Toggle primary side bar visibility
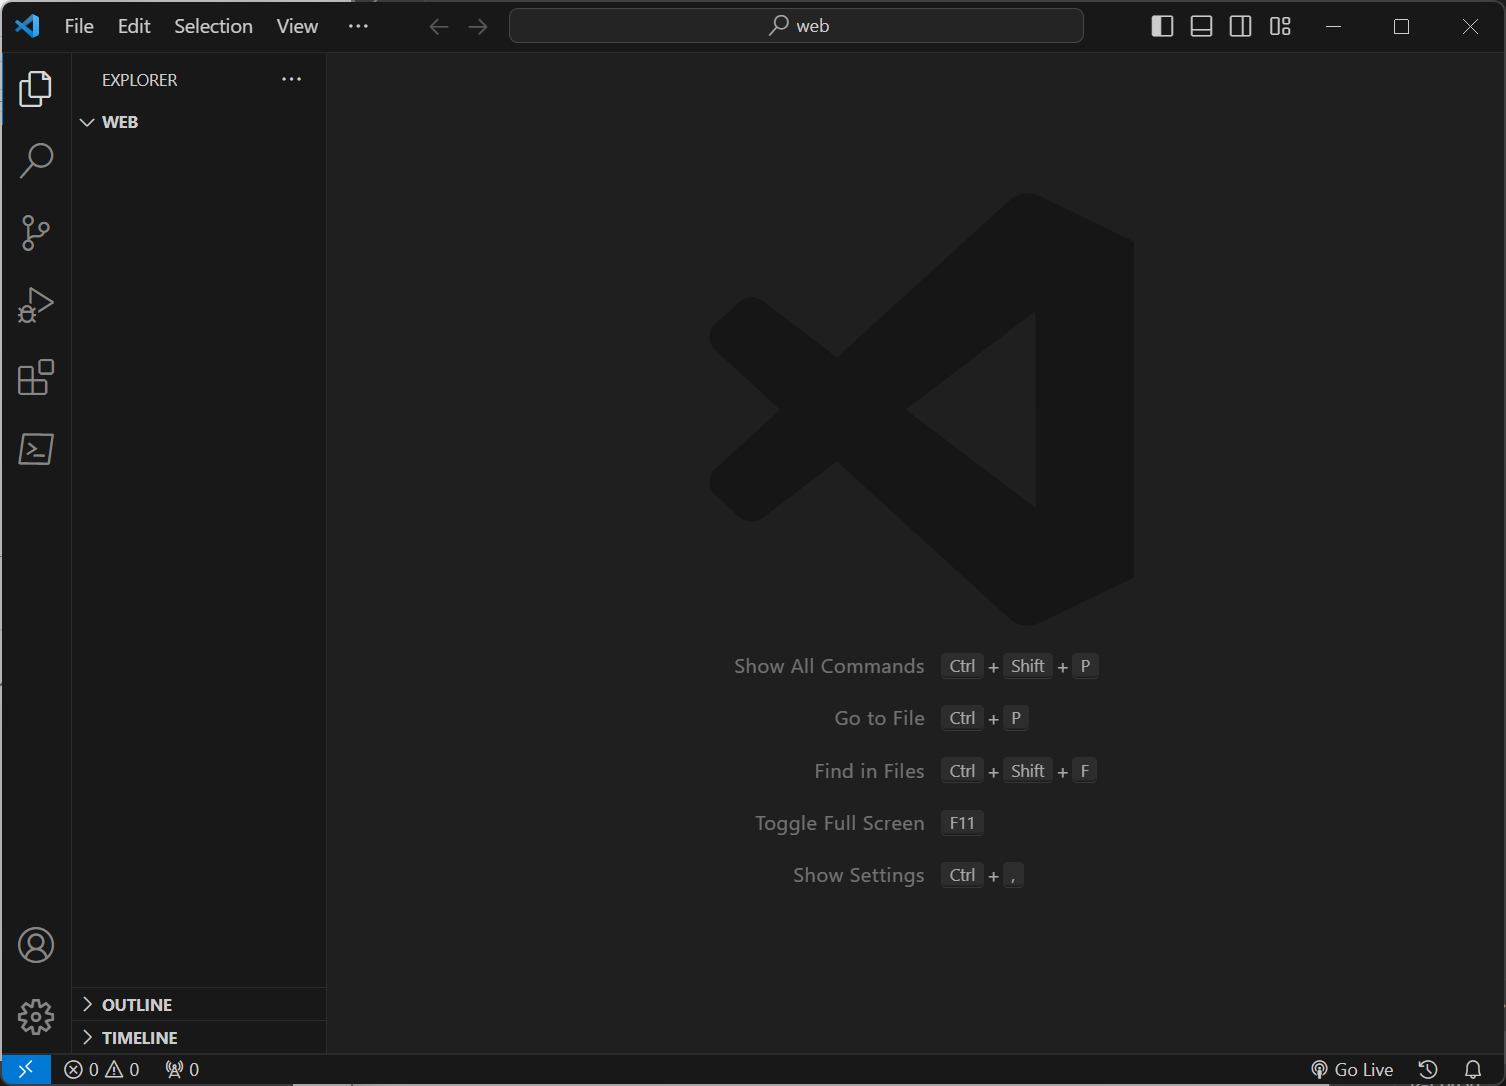This screenshot has height=1086, width=1506. click(1162, 26)
